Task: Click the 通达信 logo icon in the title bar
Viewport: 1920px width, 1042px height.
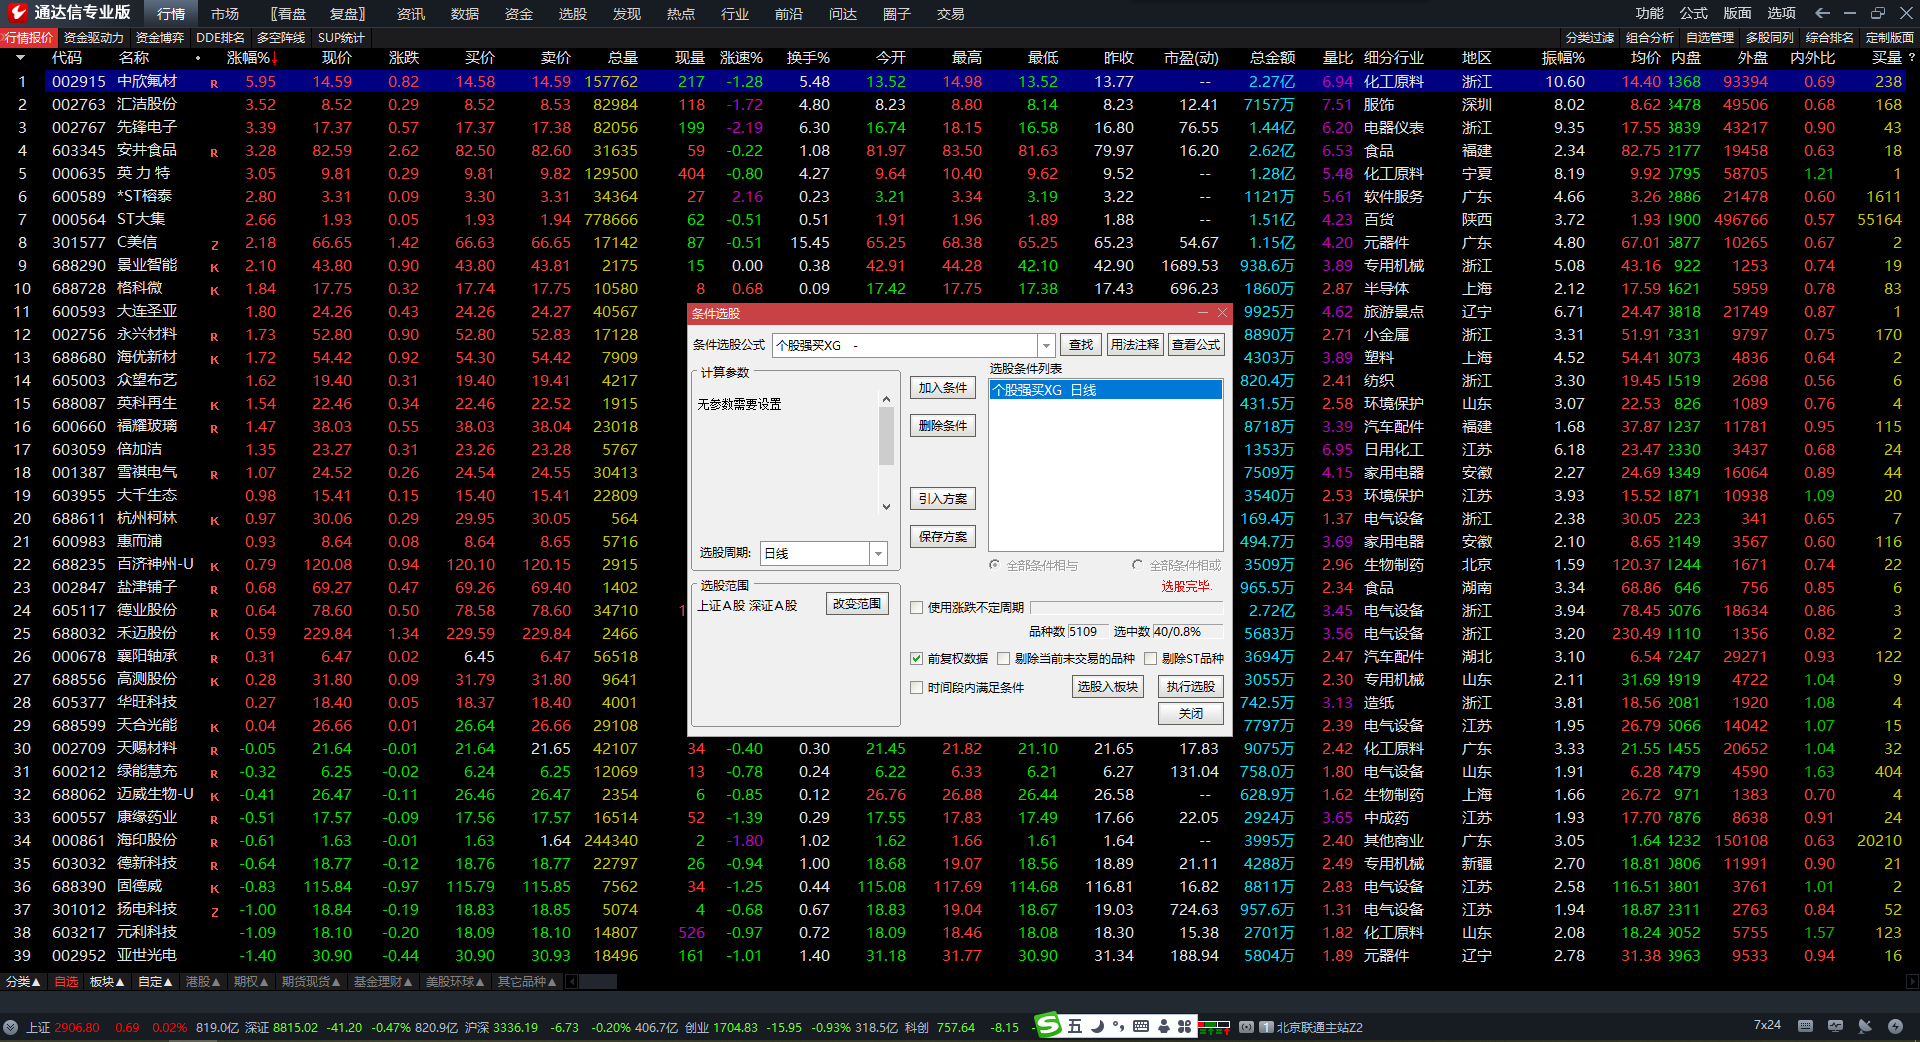Action: coord(17,12)
